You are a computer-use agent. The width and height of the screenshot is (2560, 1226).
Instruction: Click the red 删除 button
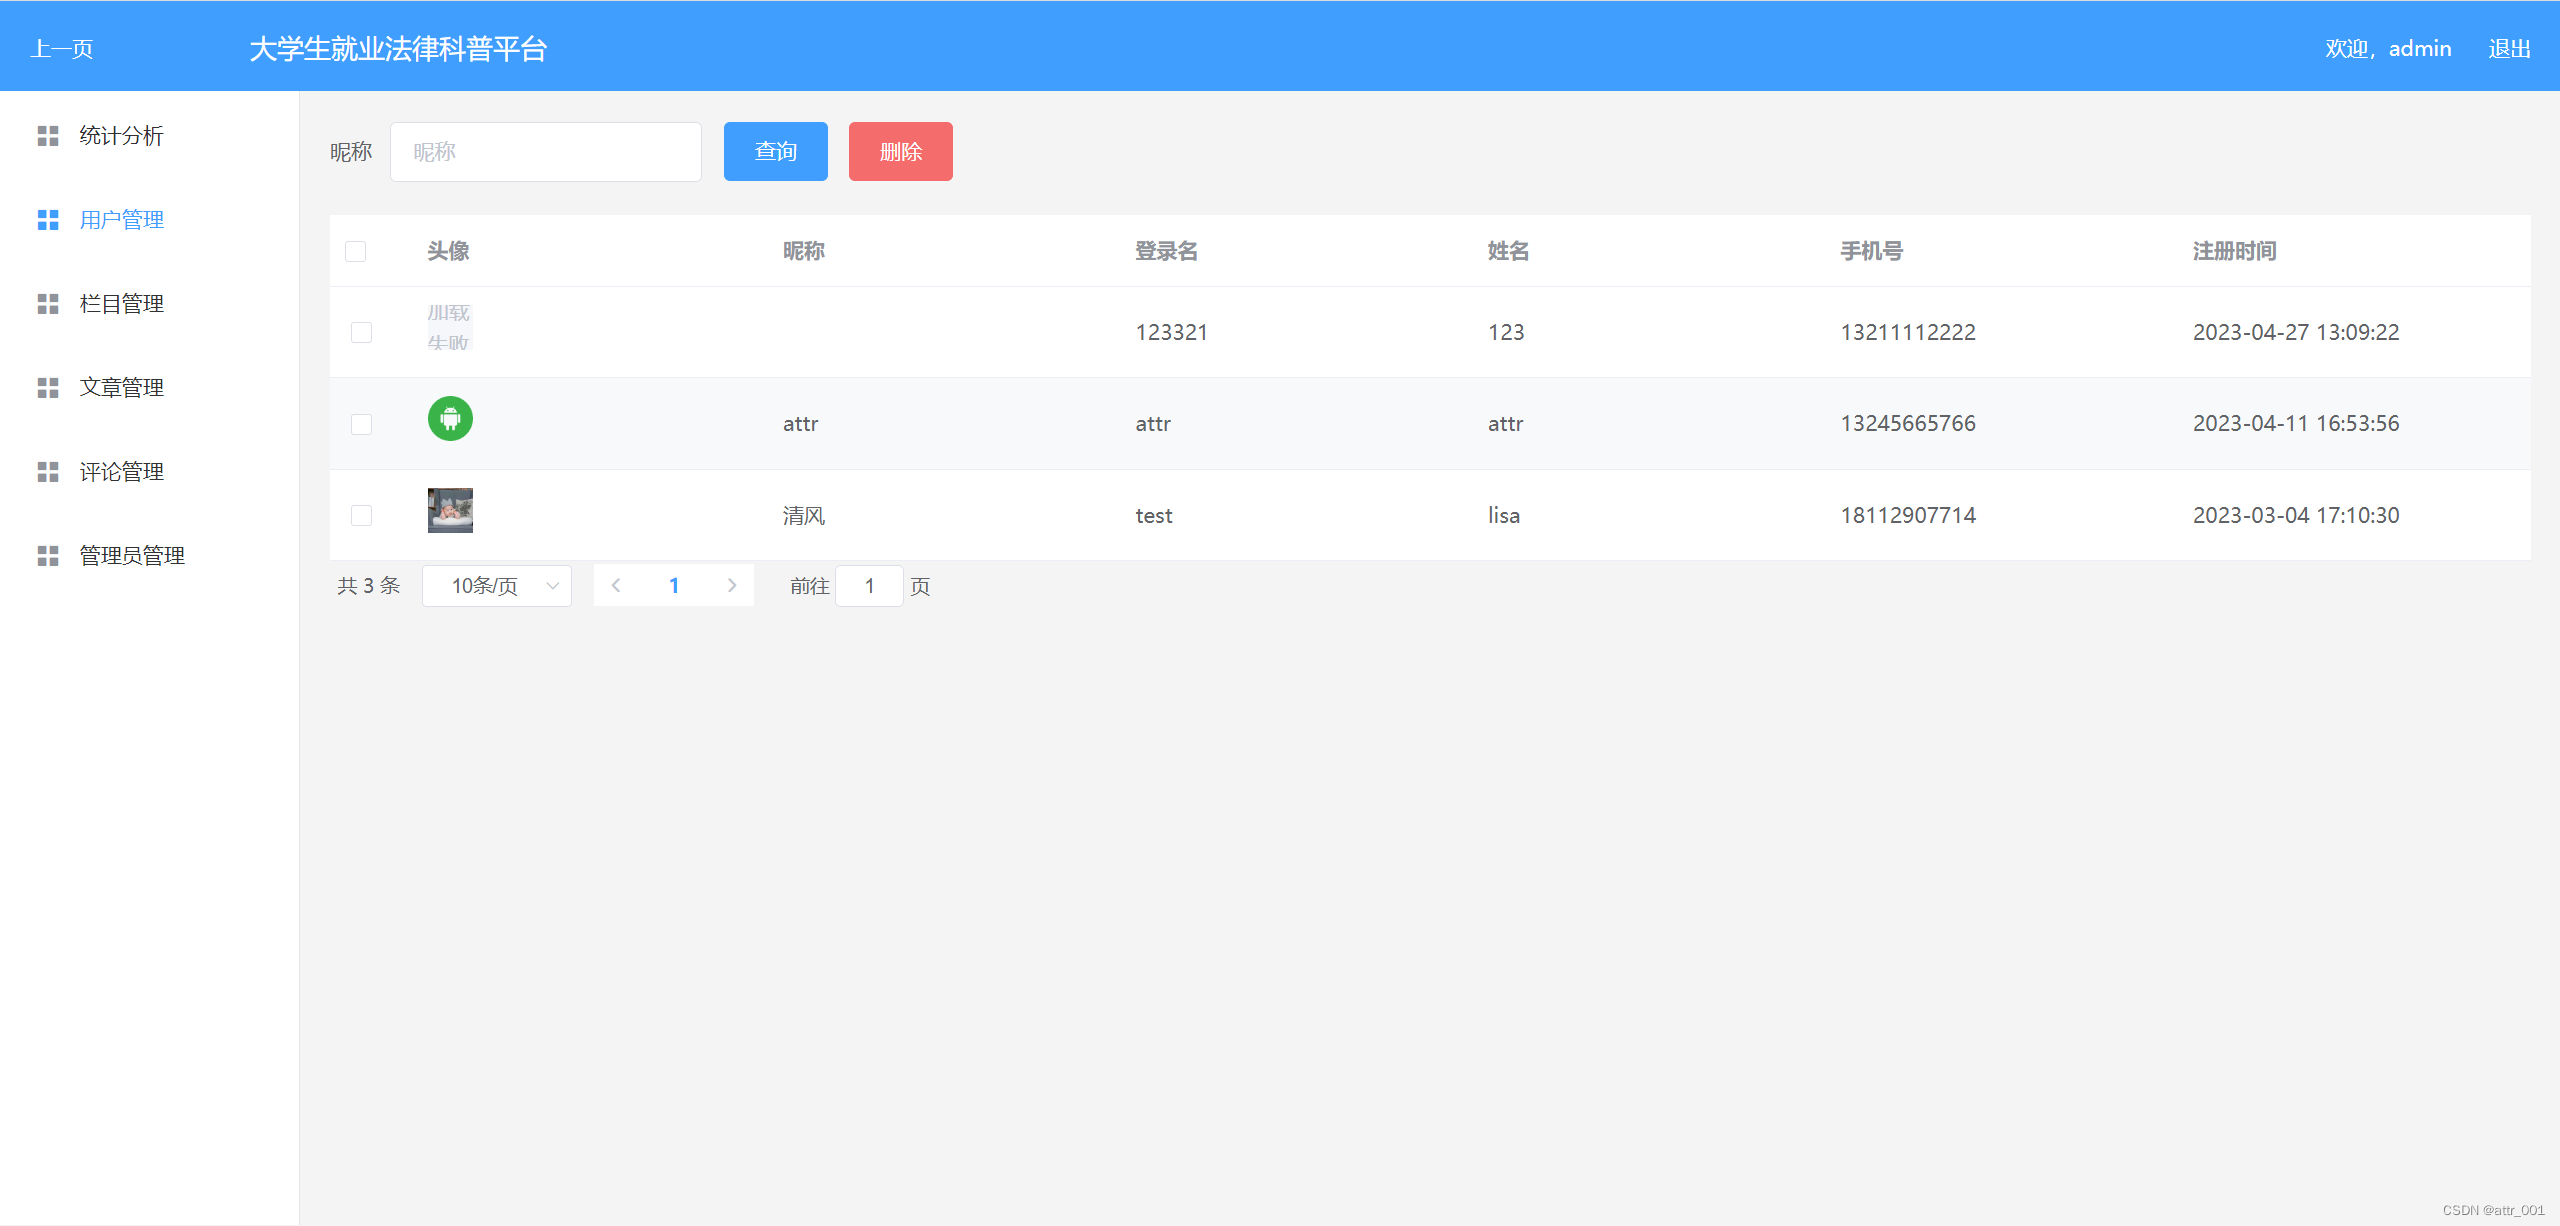(900, 152)
